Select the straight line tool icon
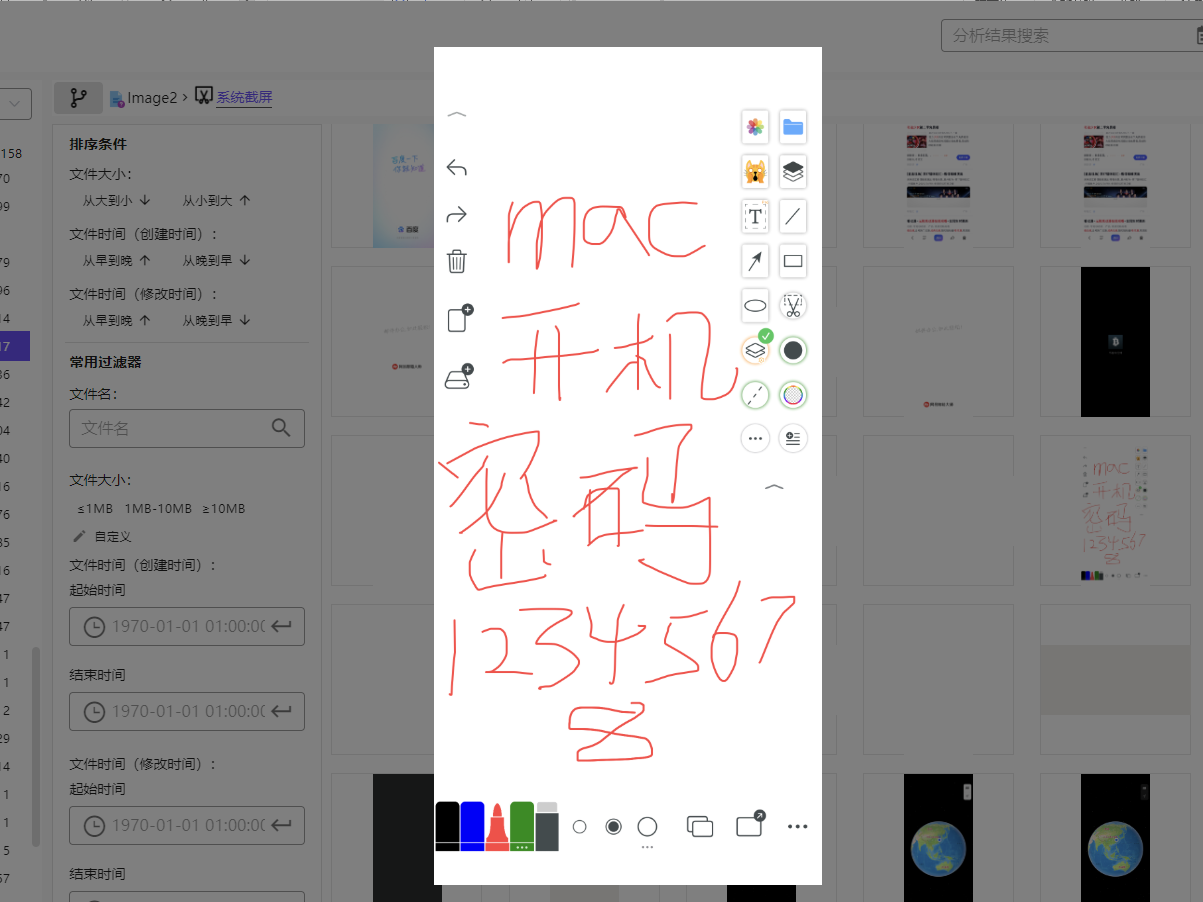This screenshot has height=902, width=1203. click(793, 216)
